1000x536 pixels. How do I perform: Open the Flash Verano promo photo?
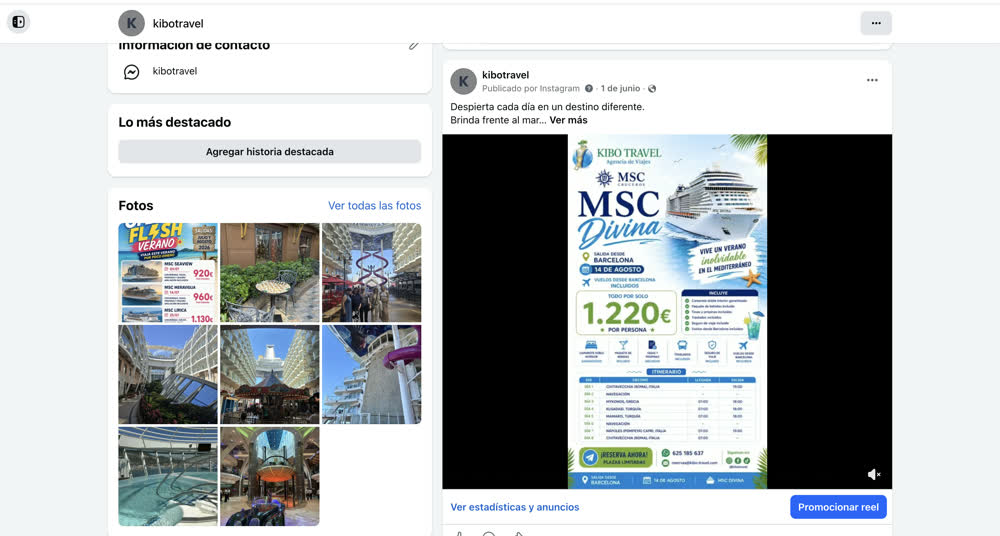pos(168,272)
